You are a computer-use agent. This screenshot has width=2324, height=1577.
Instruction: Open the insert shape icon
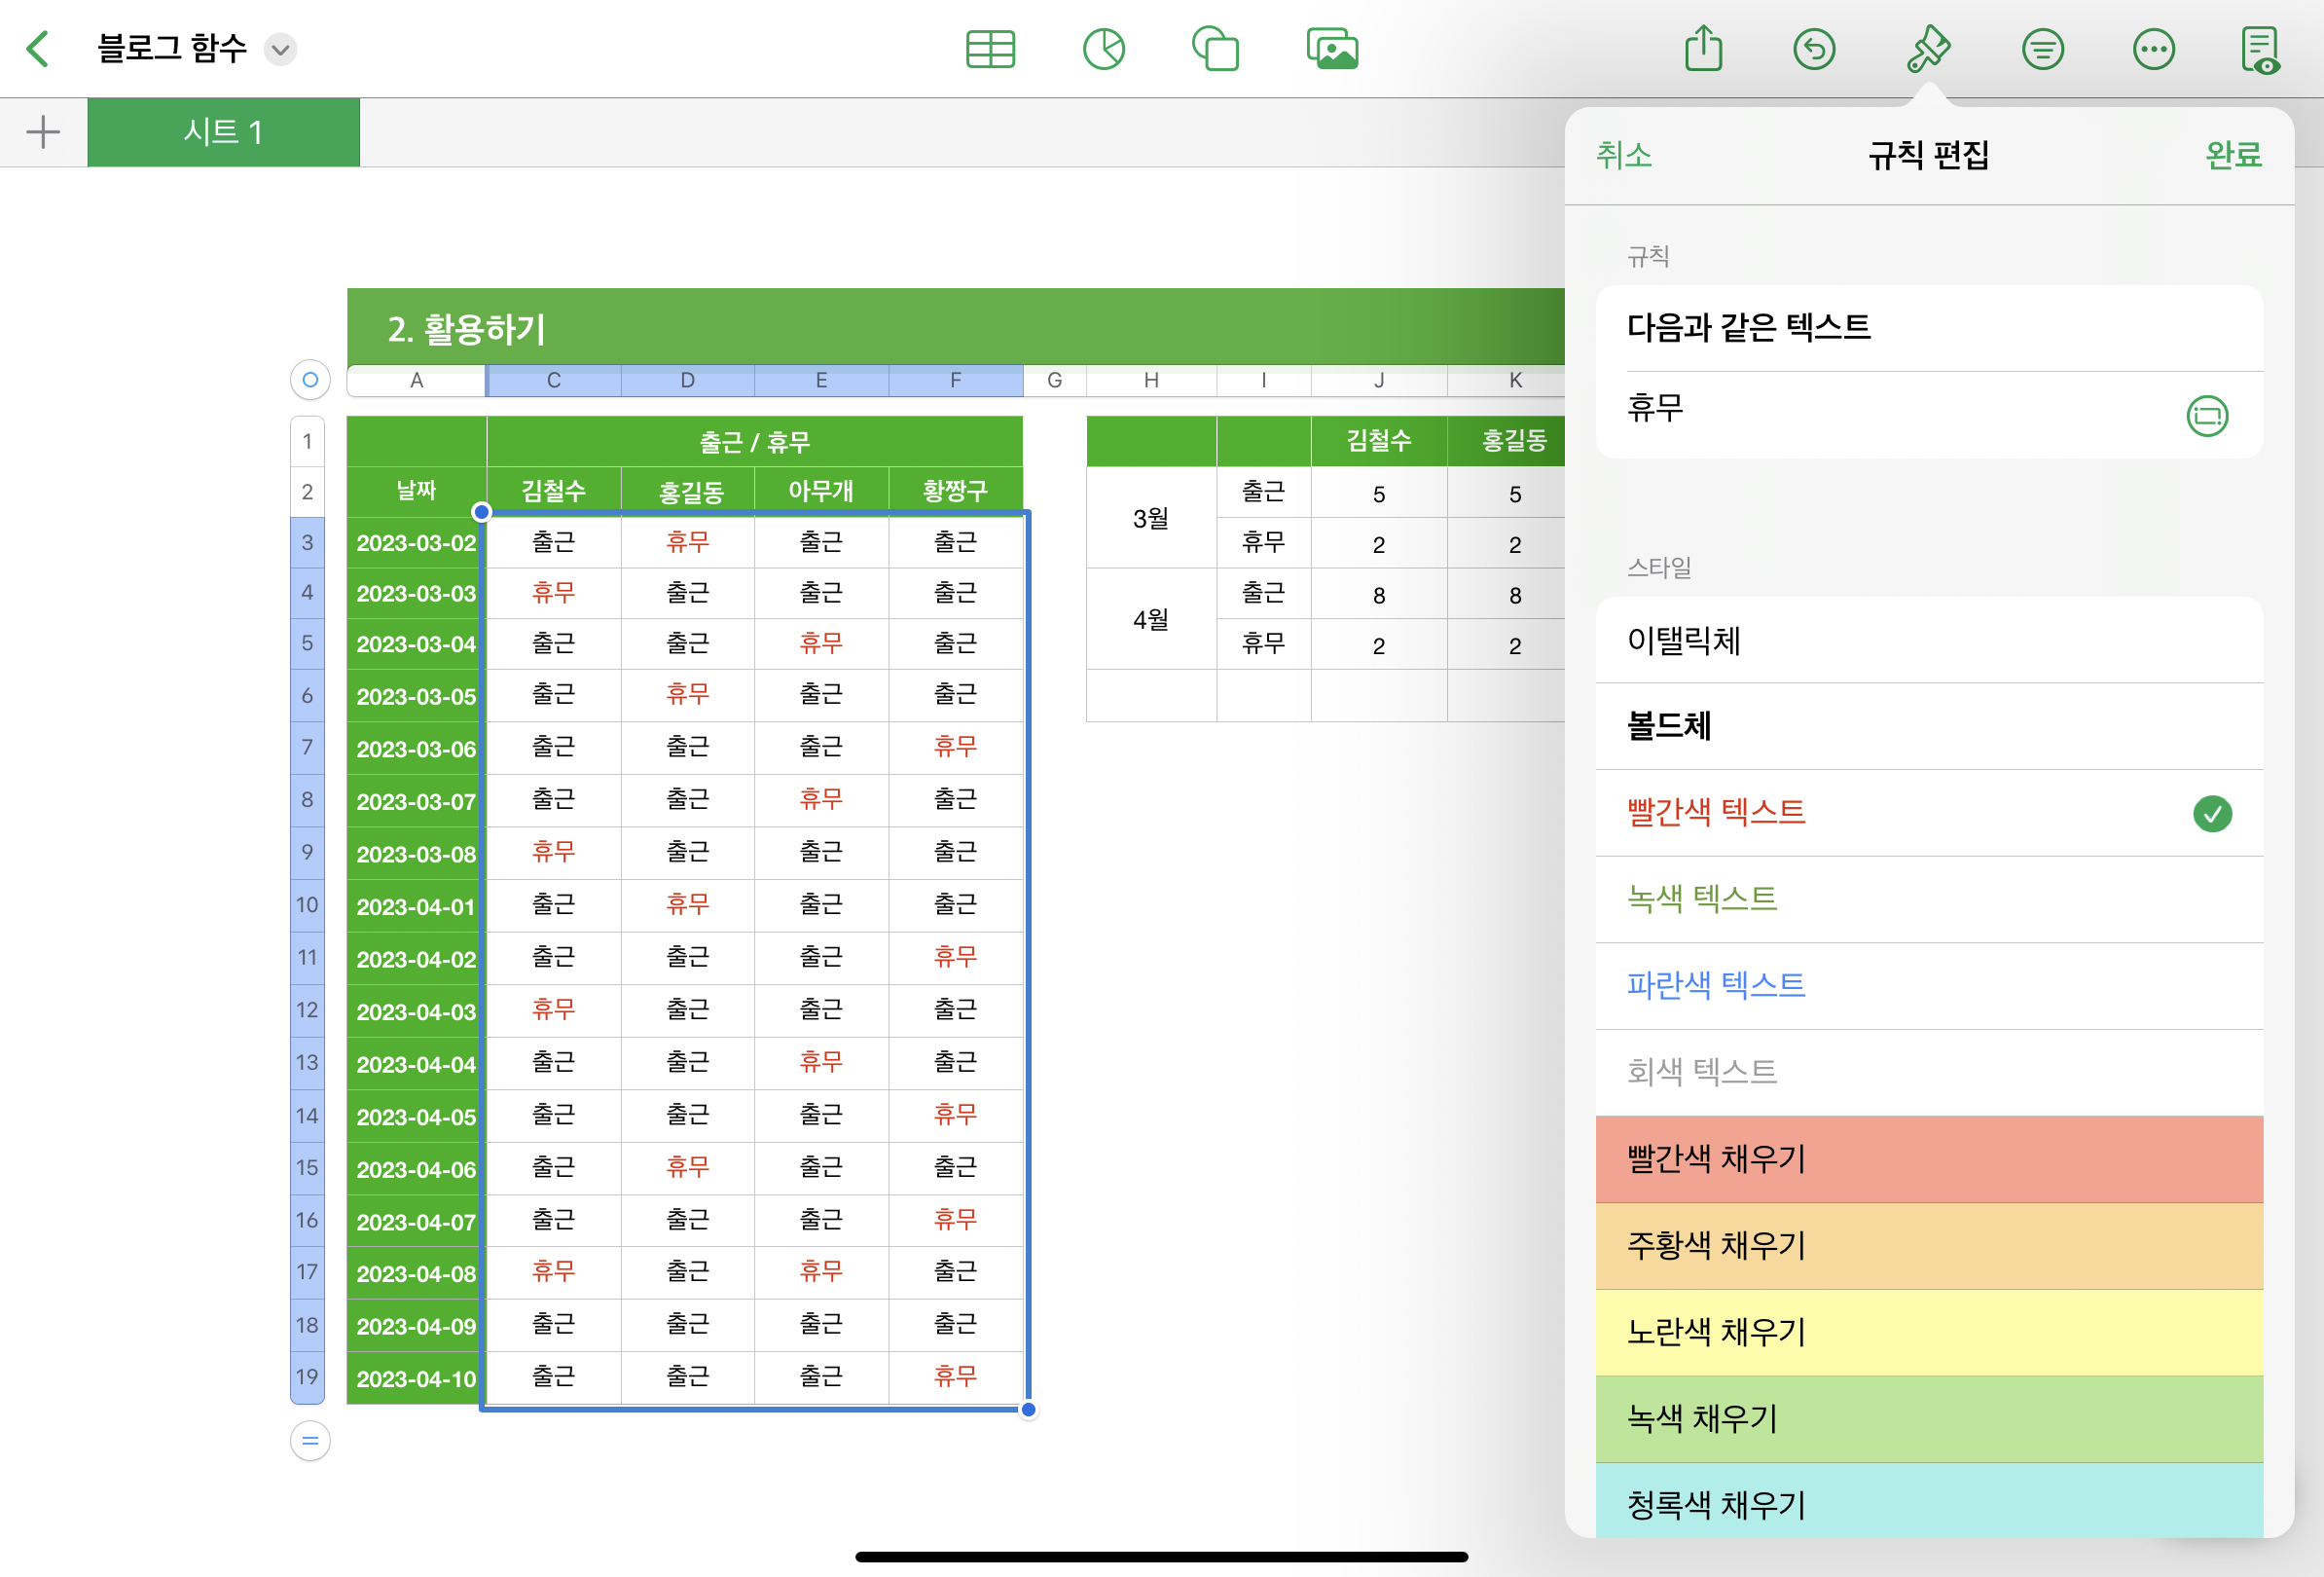pyautogui.click(x=1215, y=49)
